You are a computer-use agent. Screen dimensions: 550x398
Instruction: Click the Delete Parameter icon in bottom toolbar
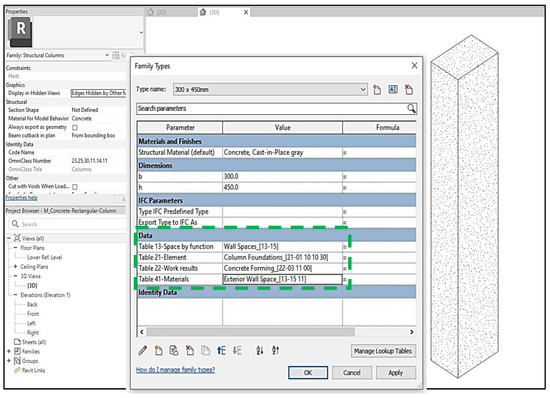point(190,350)
